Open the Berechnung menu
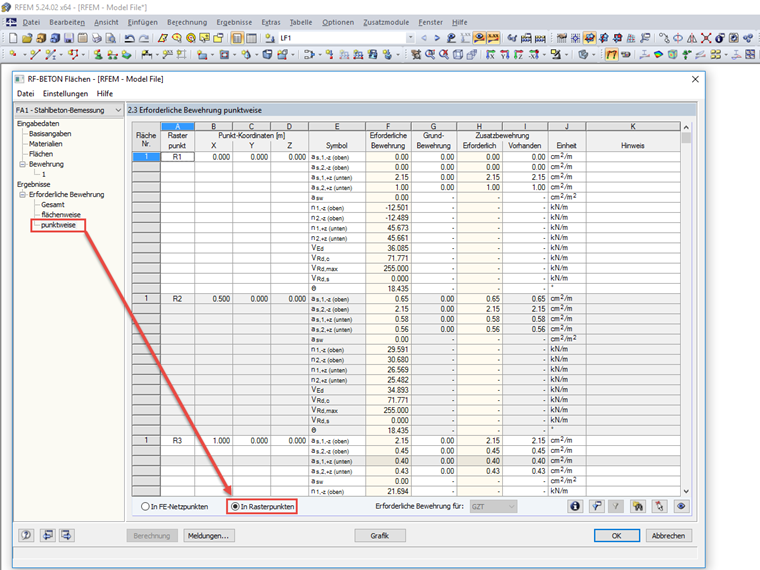 pos(187,22)
